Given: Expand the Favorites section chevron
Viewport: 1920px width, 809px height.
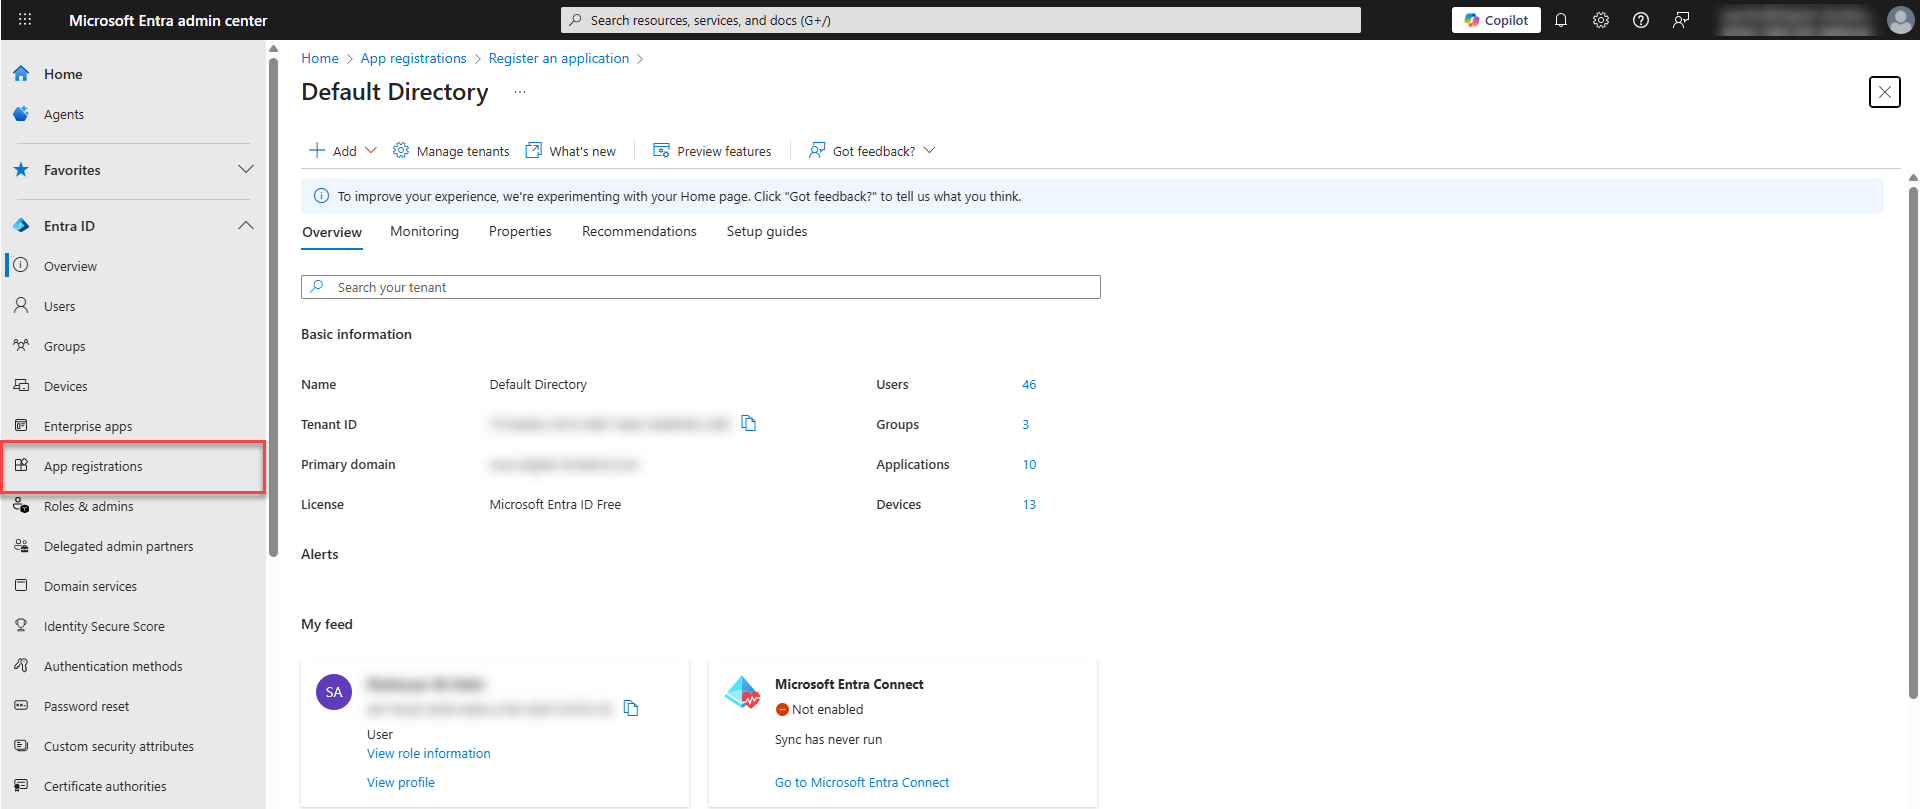Looking at the screenshot, I should 246,170.
